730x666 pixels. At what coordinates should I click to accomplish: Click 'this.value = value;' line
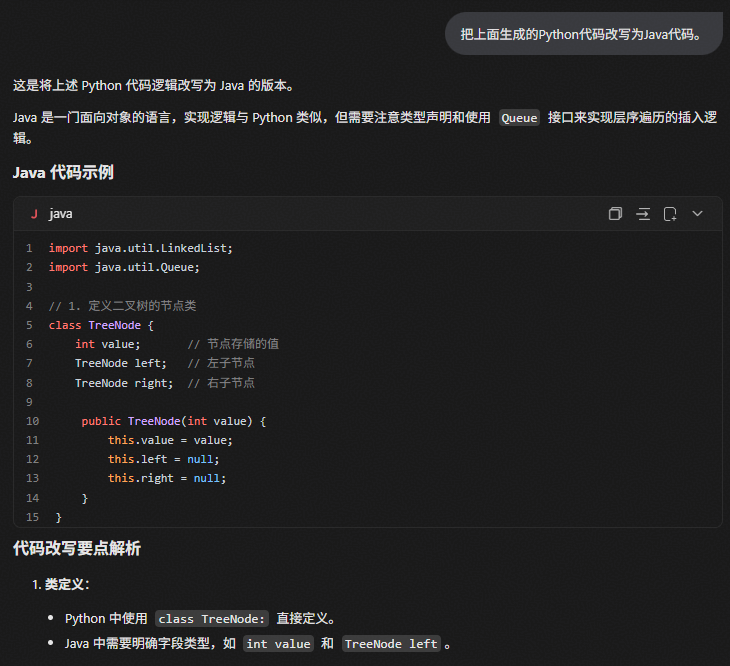pos(170,440)
